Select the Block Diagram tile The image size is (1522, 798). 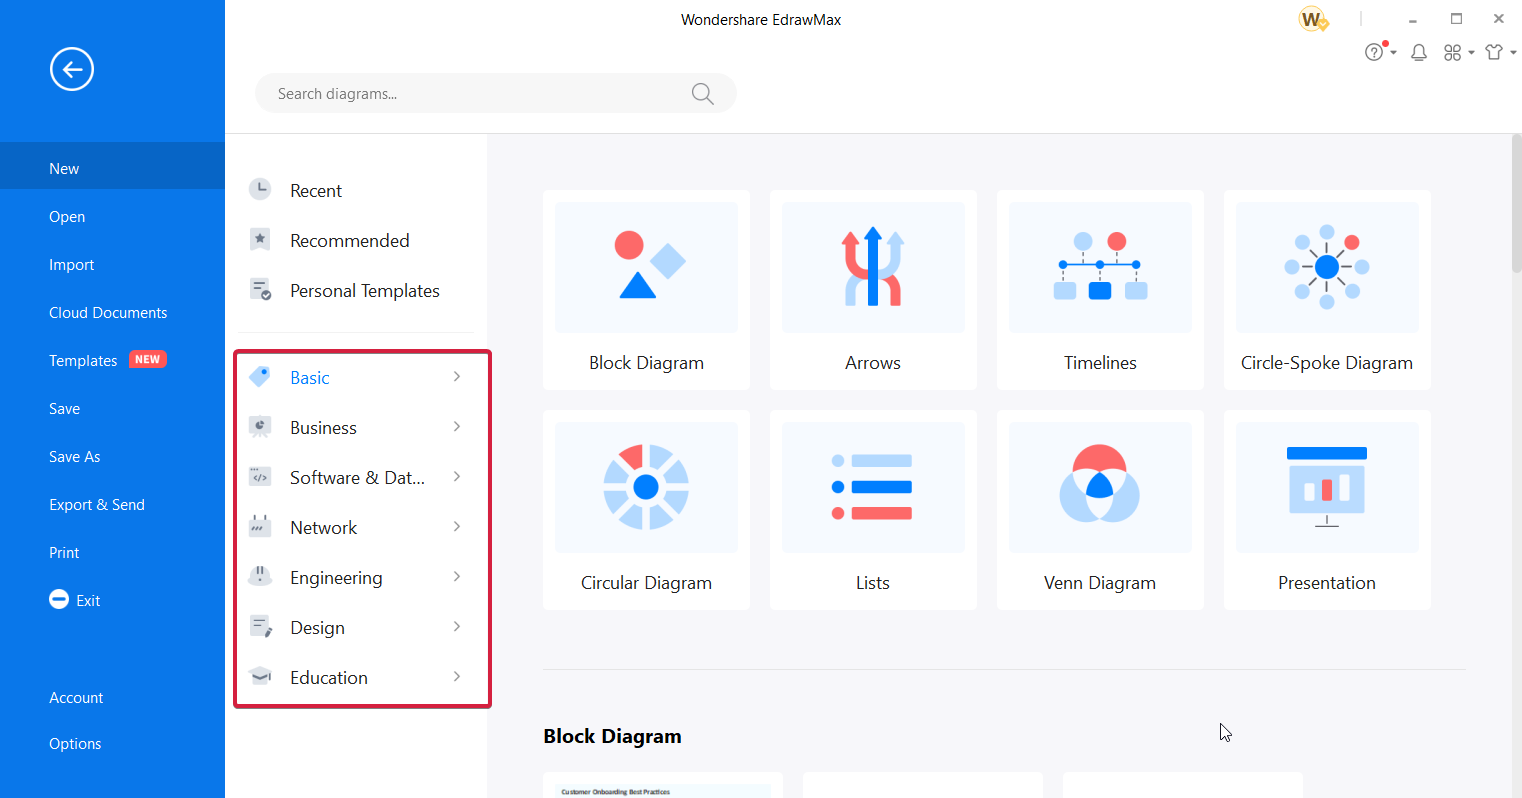coord(646,290)
